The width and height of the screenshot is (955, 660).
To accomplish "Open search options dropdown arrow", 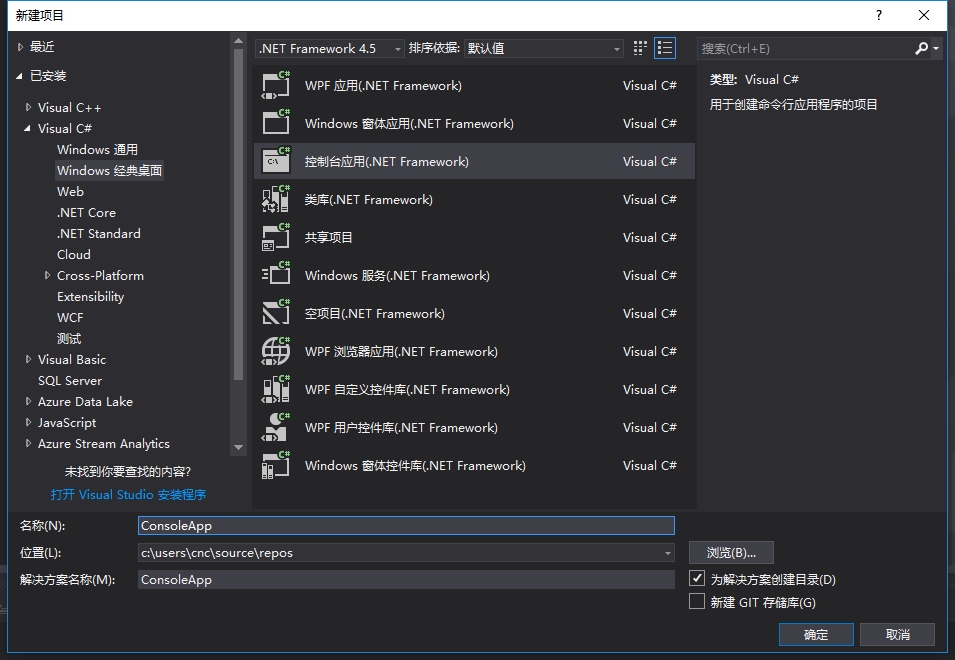I will (936, 48).
